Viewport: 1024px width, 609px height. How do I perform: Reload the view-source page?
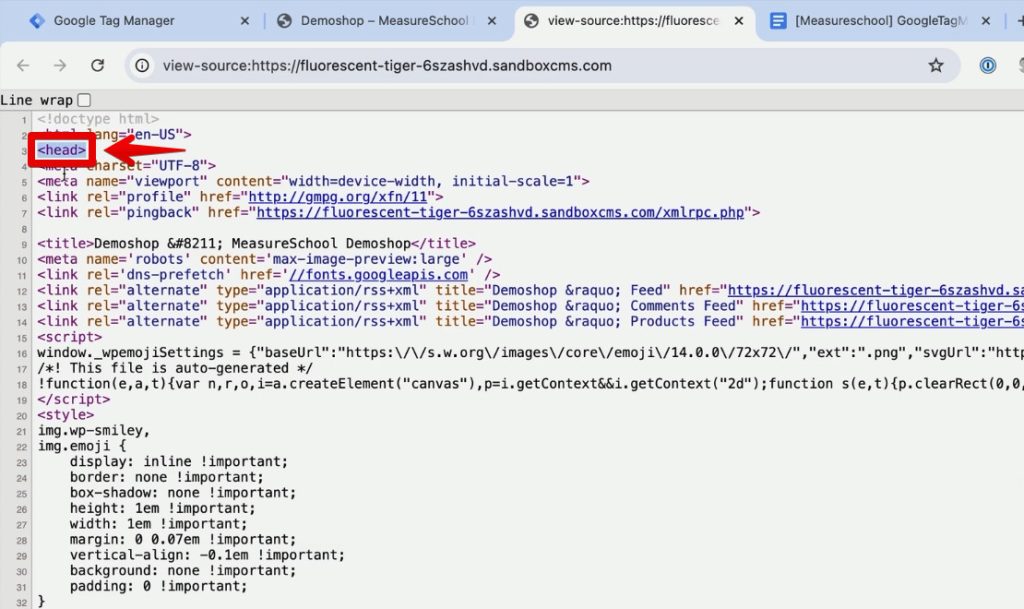[97, 65]
